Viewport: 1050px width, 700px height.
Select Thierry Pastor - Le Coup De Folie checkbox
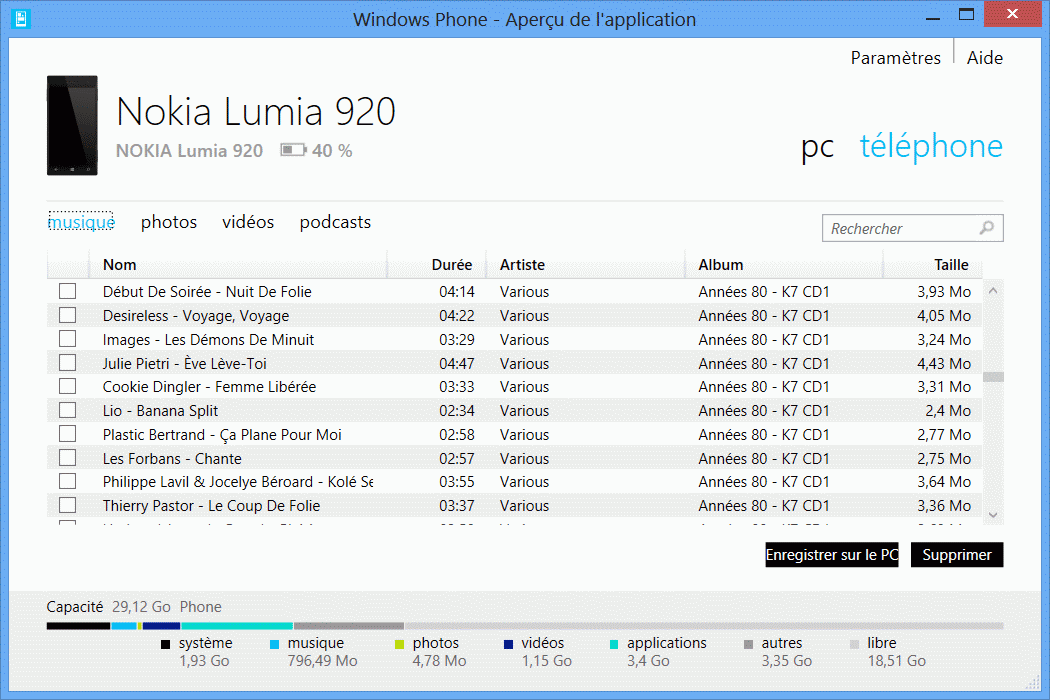click(x=68, y=505)
